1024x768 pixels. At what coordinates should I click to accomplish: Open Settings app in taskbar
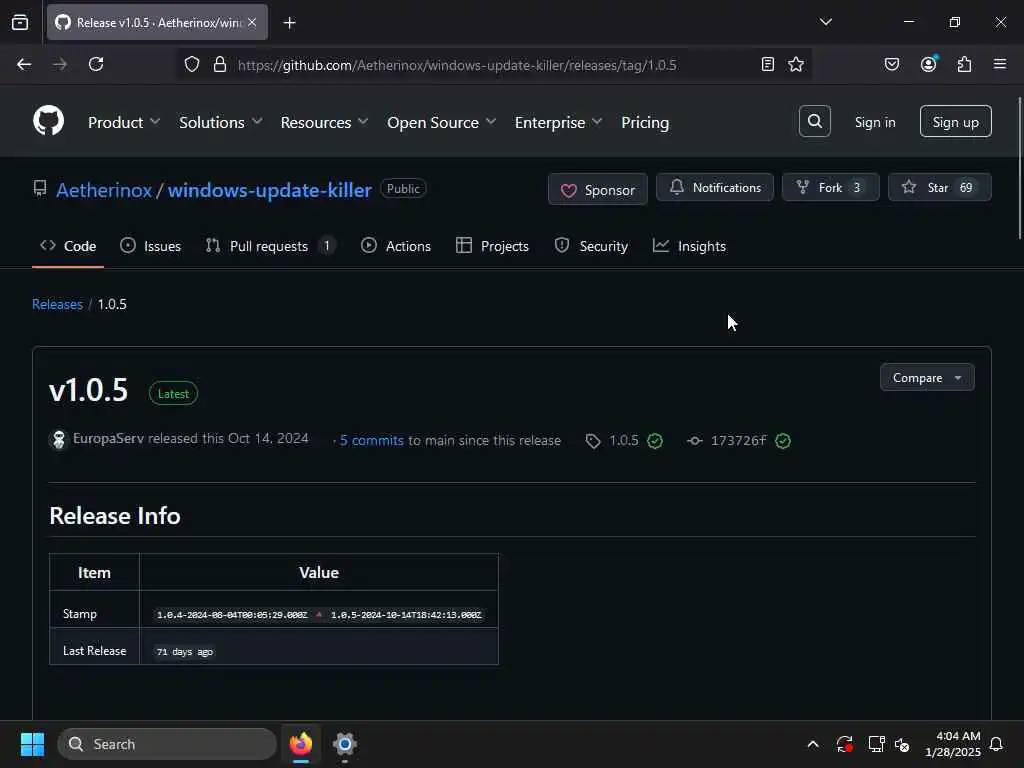pos(345,744)
